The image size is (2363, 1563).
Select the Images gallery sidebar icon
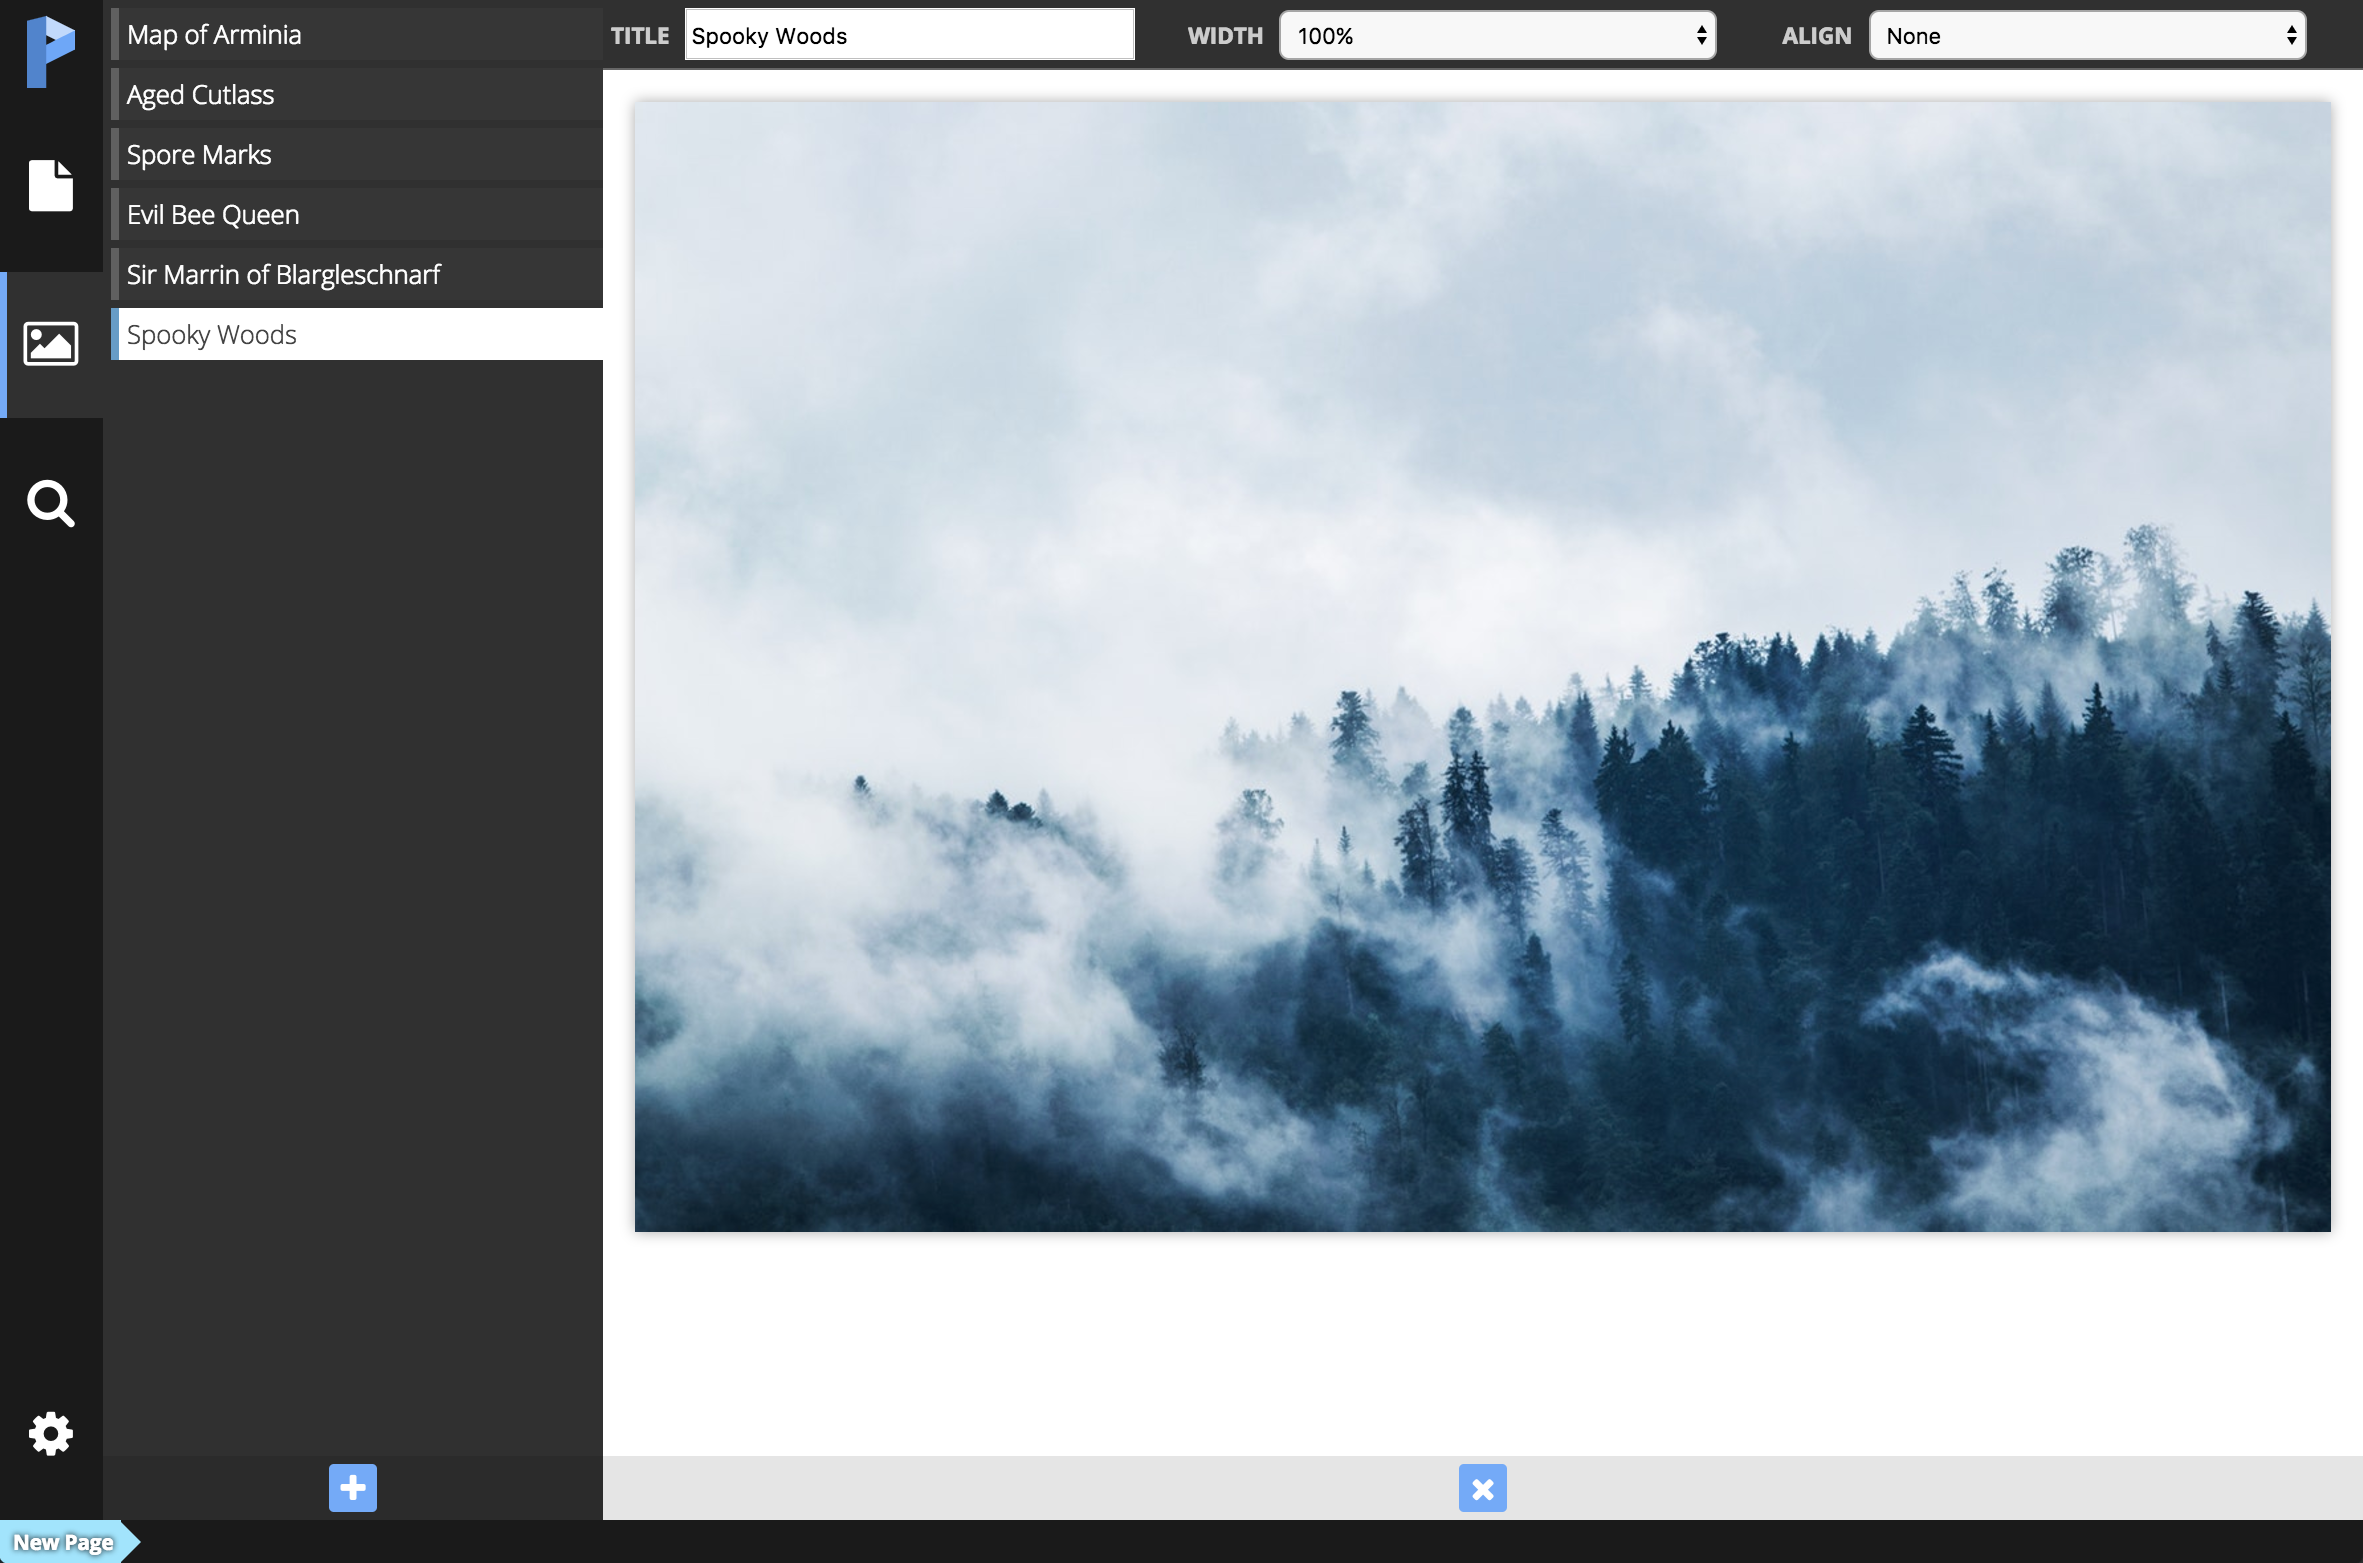(x=50, y=344)
